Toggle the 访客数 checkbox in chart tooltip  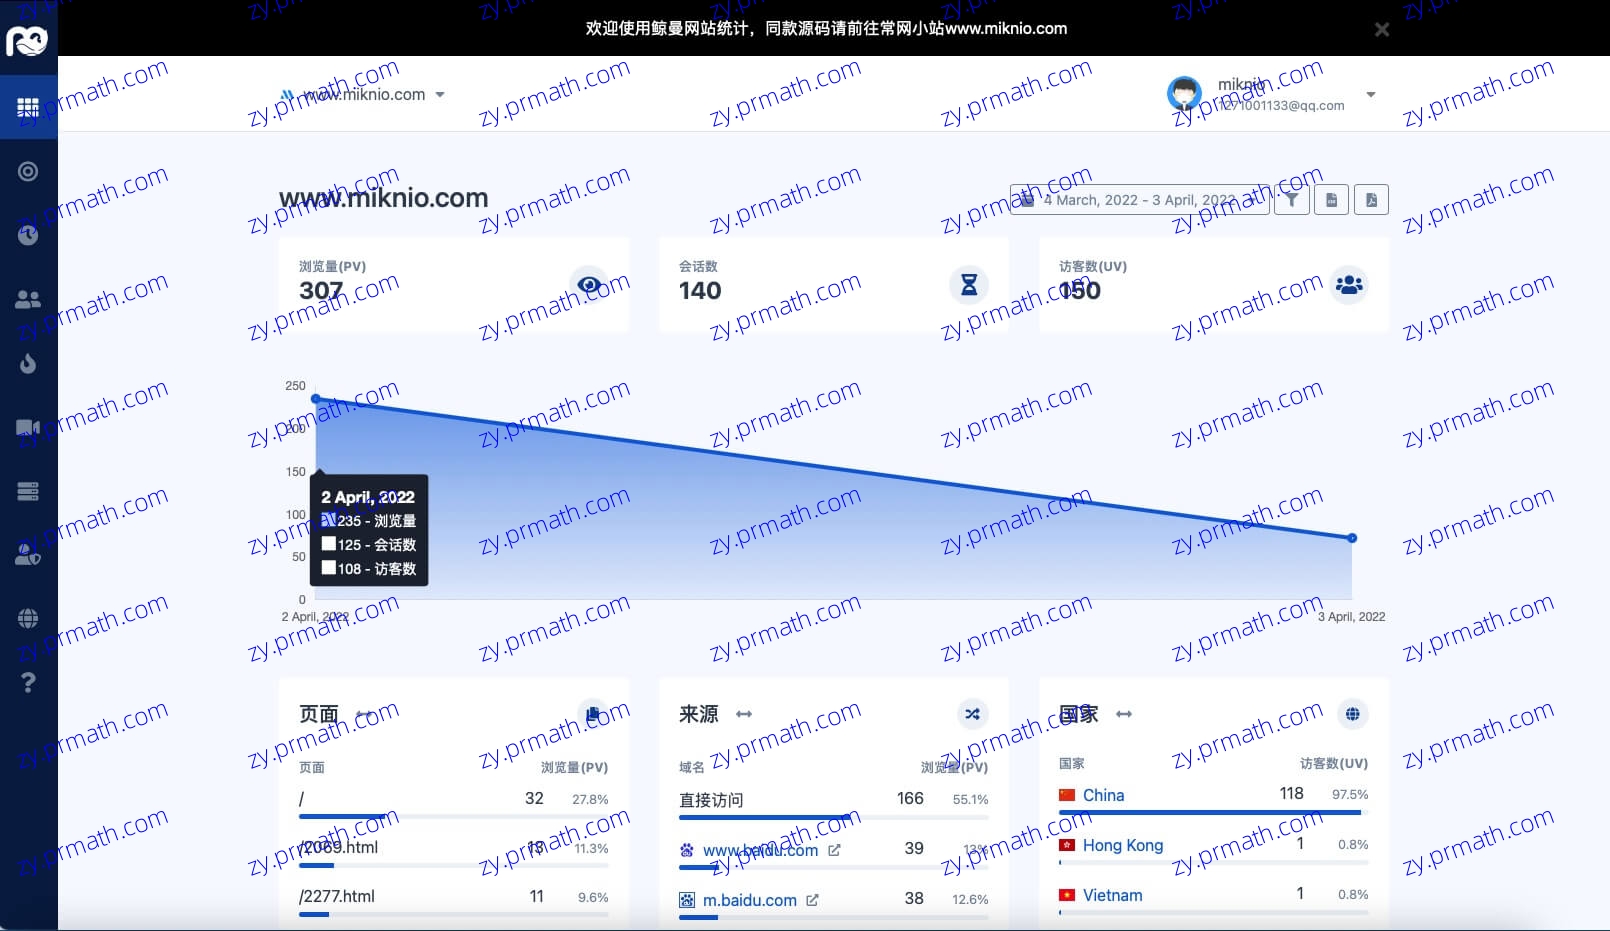329,567
